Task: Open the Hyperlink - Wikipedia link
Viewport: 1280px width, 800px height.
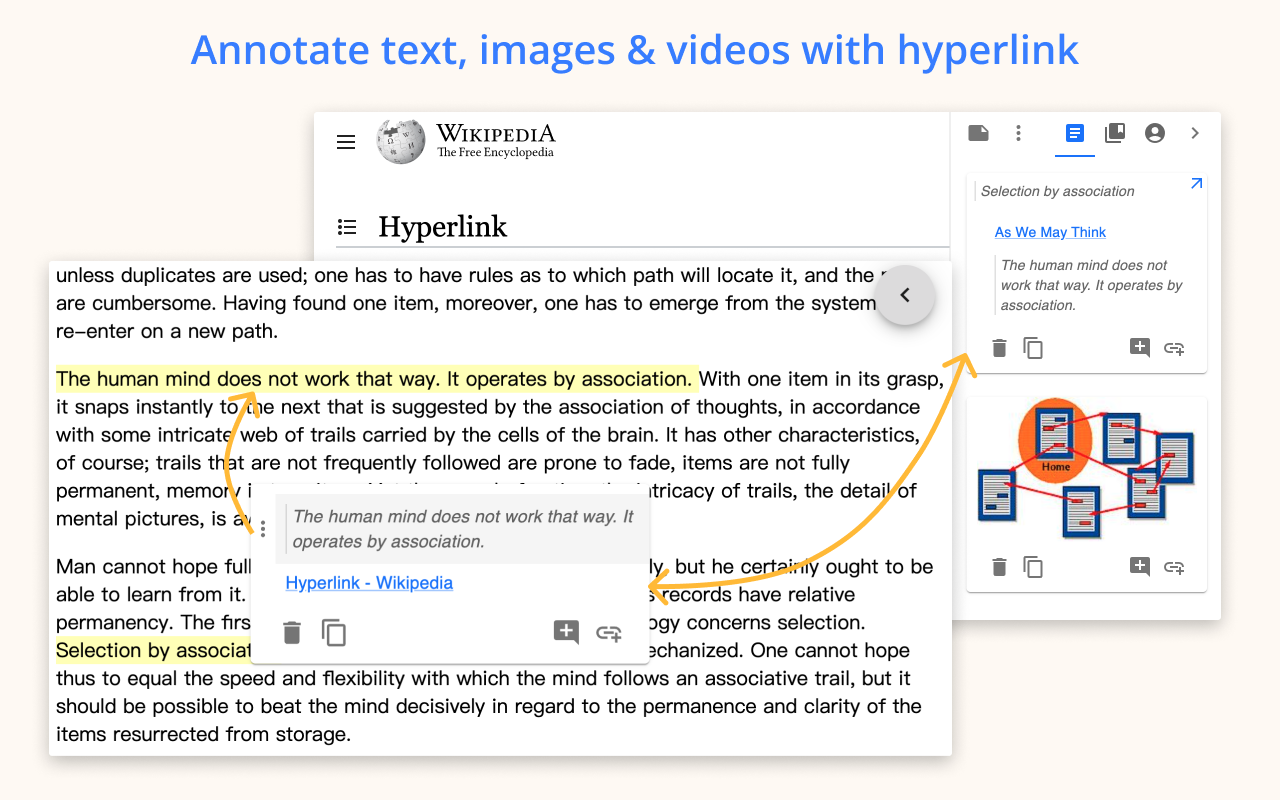Action: (x=369, y=582)
